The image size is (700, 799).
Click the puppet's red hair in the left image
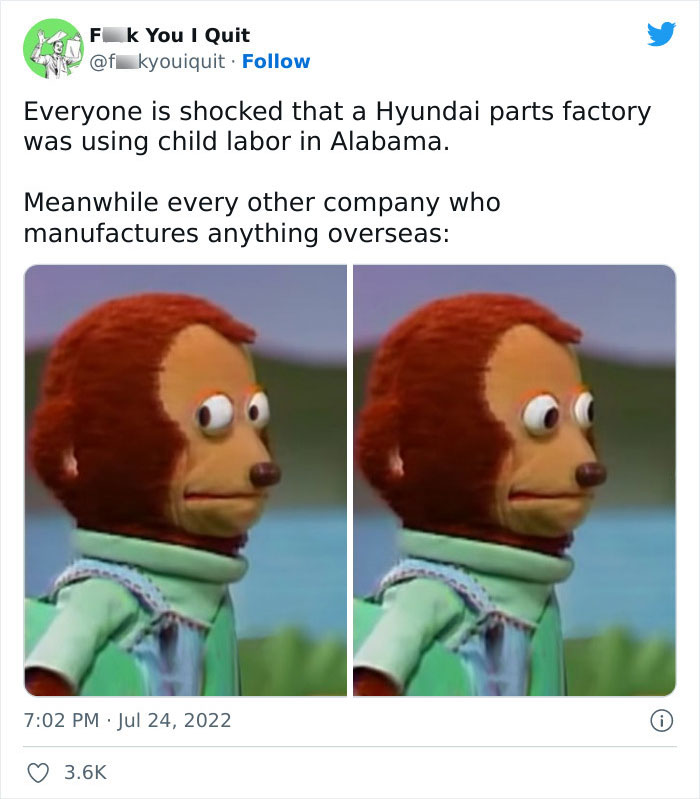click(x=117, y=367)
